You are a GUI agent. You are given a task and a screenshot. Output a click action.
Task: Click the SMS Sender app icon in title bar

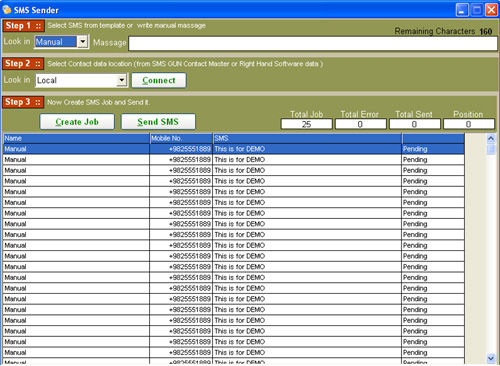tap(7, 9)
